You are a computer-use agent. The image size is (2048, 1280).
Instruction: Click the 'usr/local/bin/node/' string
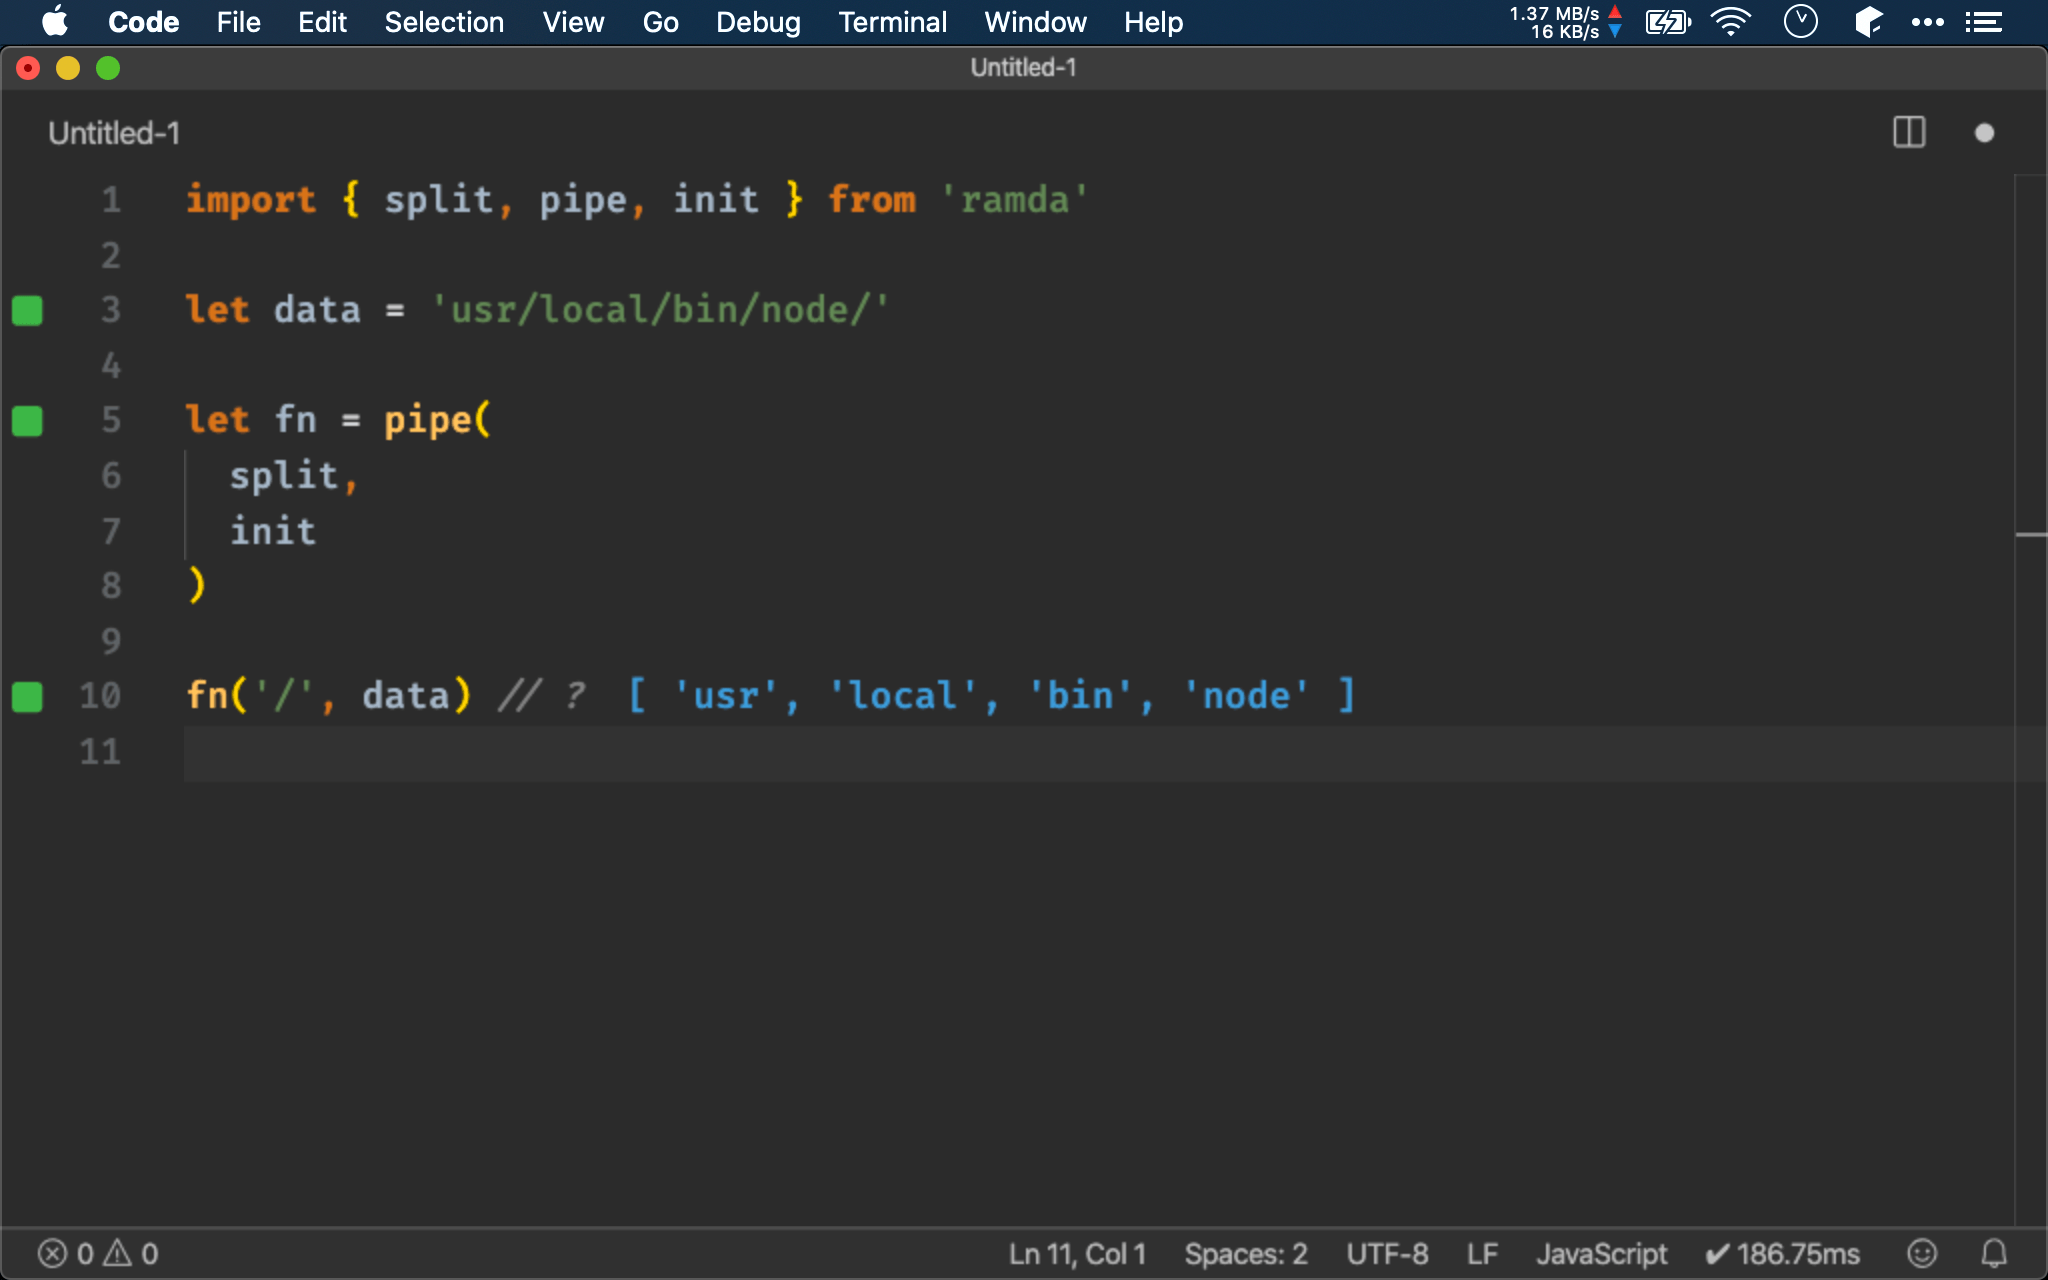coord(660,310)
